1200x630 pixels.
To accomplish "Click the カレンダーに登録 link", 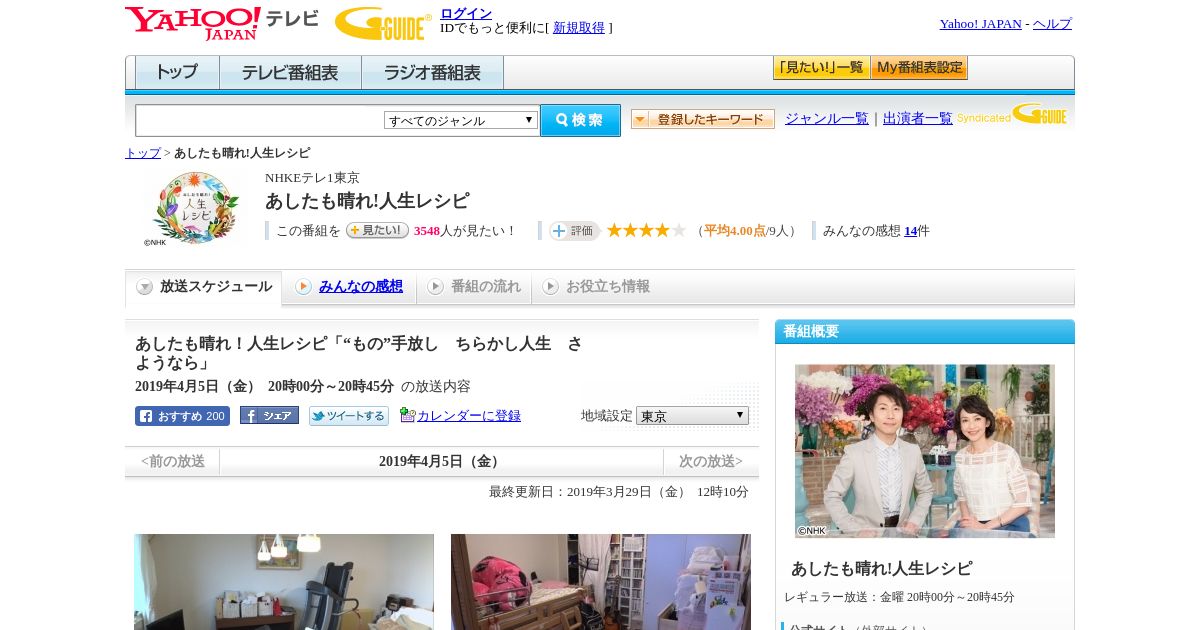I will [469, 416].
